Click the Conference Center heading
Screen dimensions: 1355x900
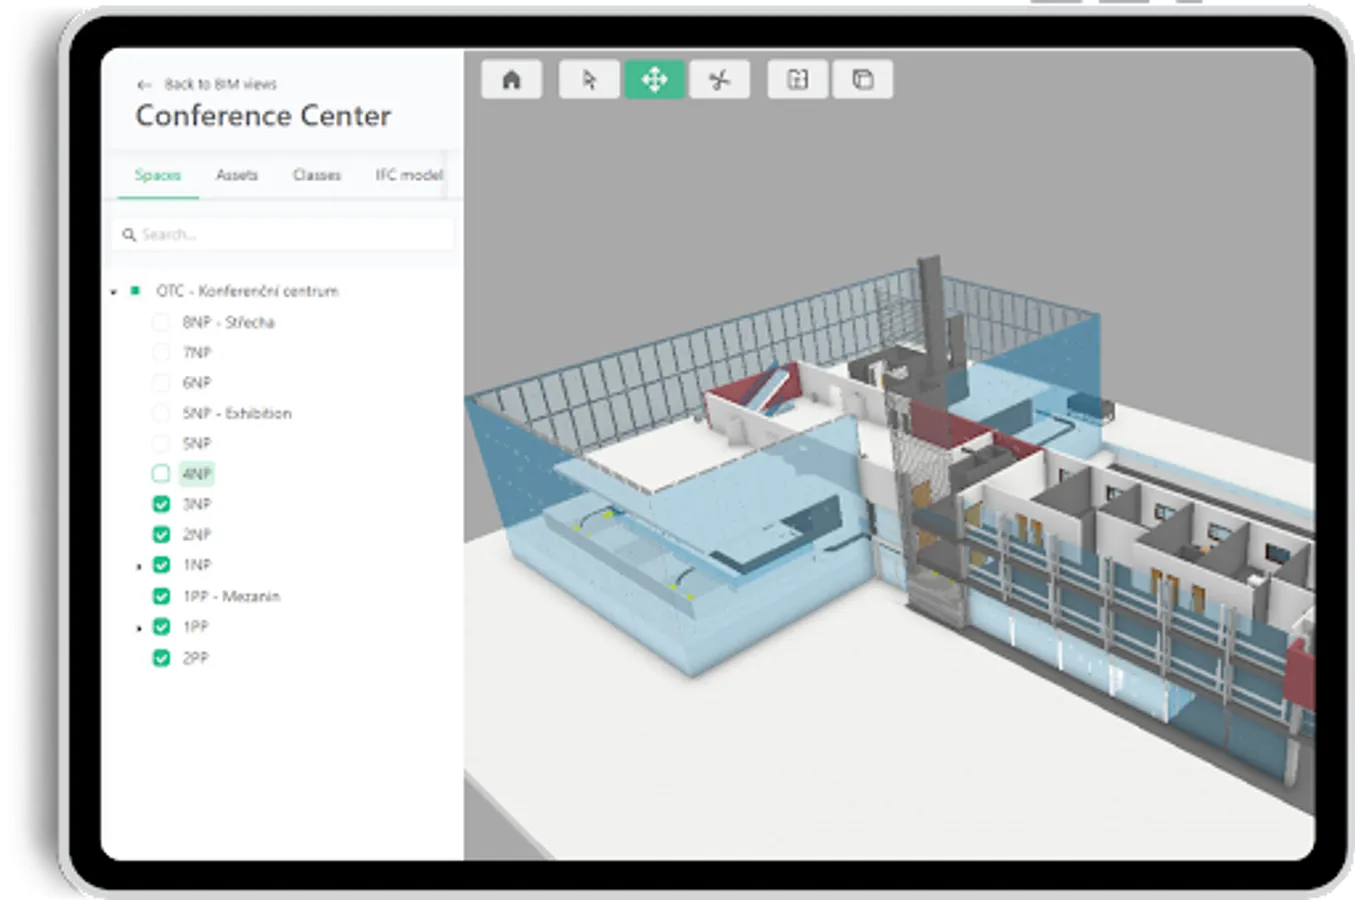click(263, 116)
